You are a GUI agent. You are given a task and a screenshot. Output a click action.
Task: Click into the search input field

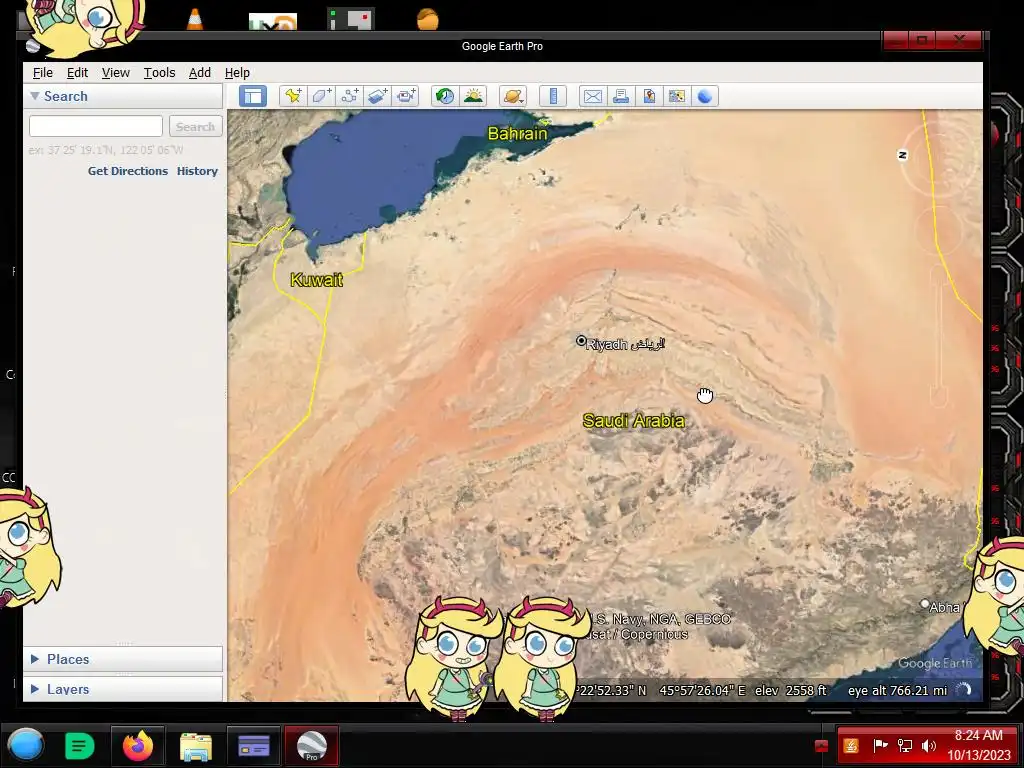[96, 126]
